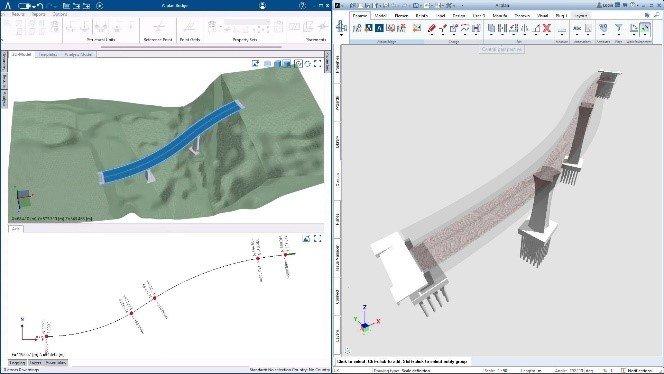
Task: Open the user profile icon in Allplan Bridge title bar
Action: [263, 6]
